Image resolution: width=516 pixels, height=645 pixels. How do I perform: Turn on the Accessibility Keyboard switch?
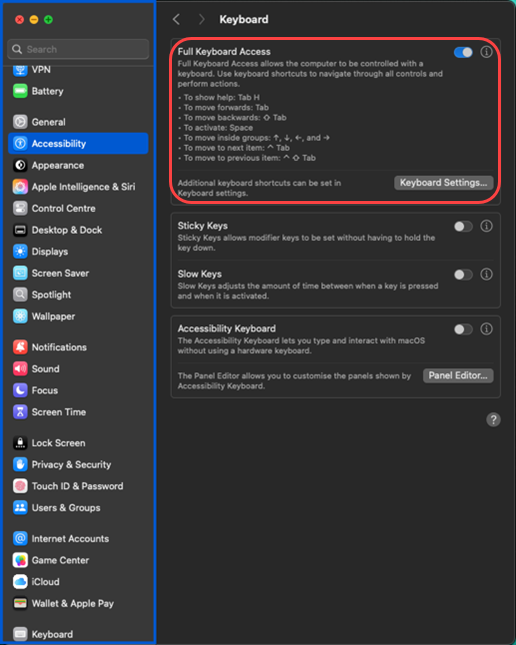coord(463,329)
